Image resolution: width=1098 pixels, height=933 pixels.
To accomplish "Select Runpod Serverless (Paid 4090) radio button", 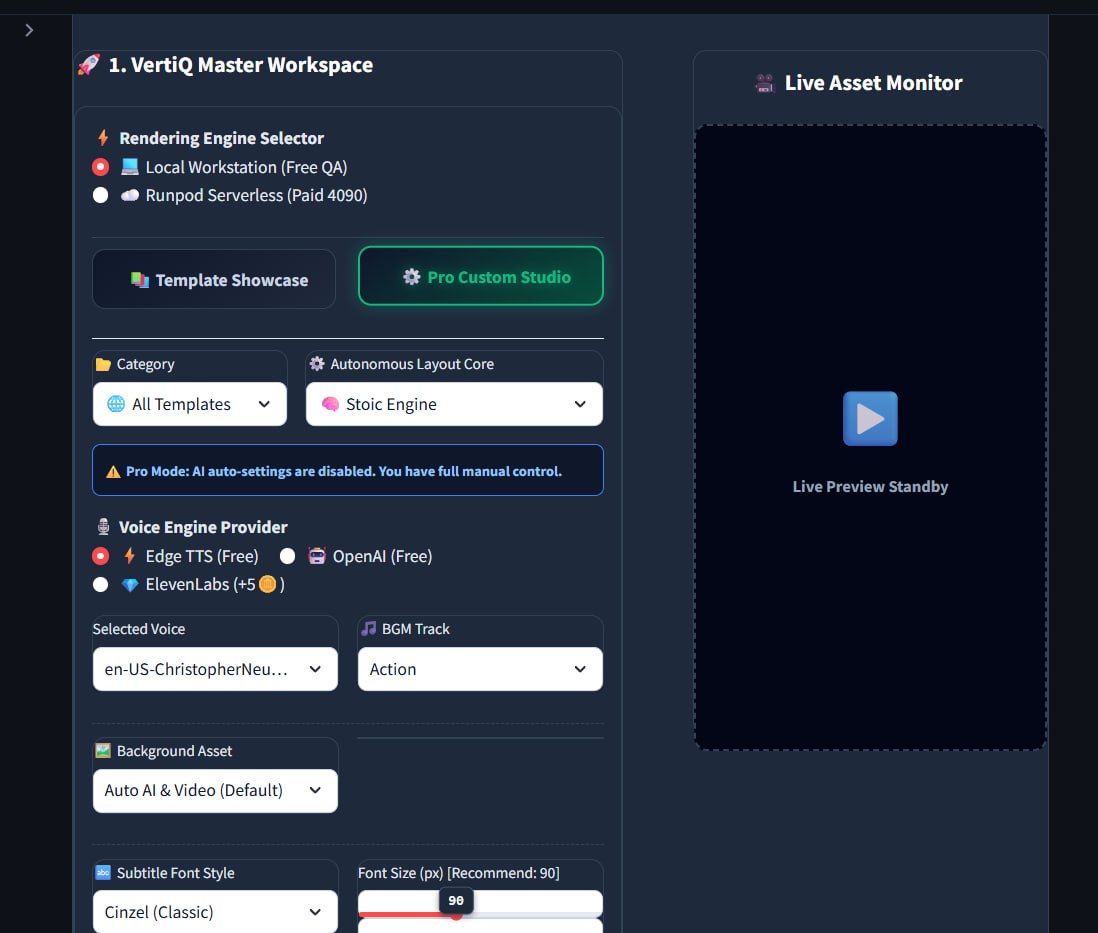I will click(x=100, y=195).
